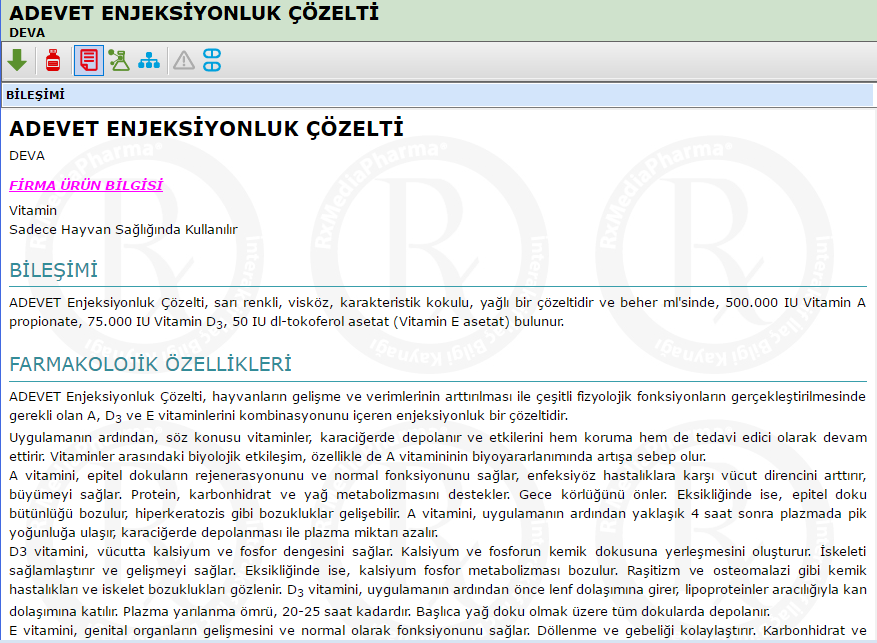Click the Vitamin category text
Image resolution: width=877 pixels, height=643 pixels.
tap(33, 210)
